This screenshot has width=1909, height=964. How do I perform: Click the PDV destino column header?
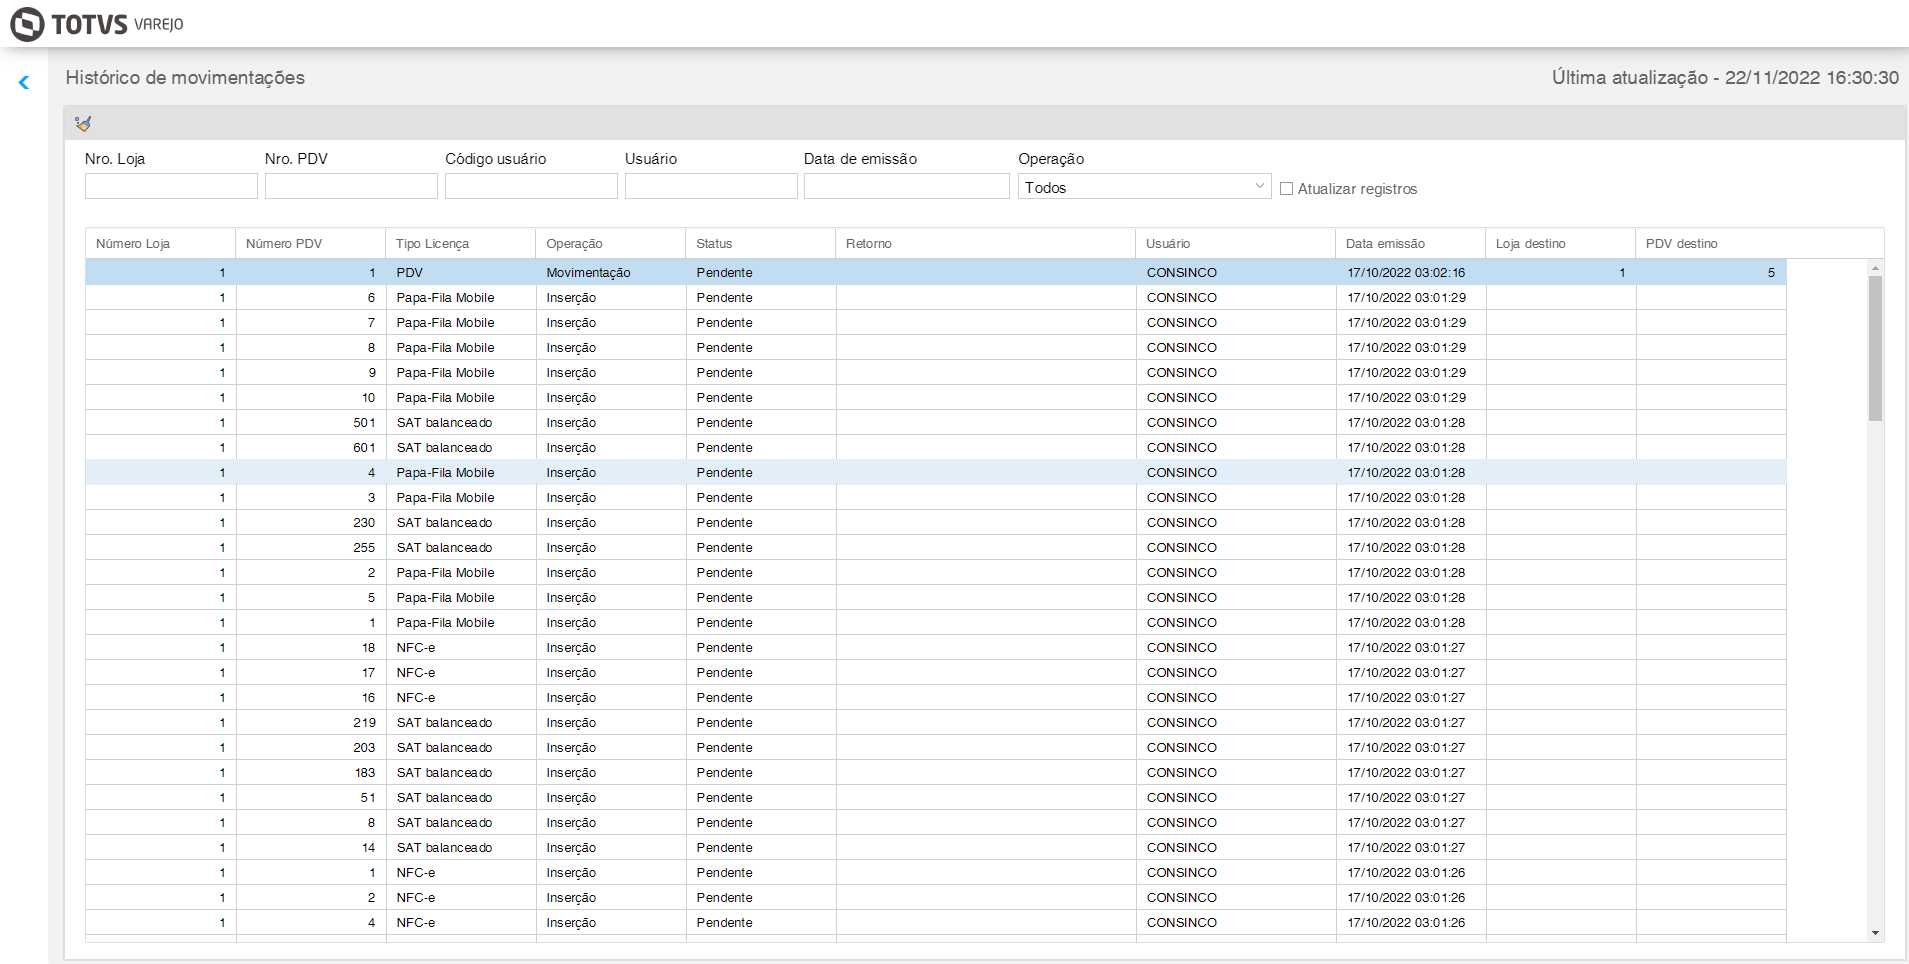1710,244
